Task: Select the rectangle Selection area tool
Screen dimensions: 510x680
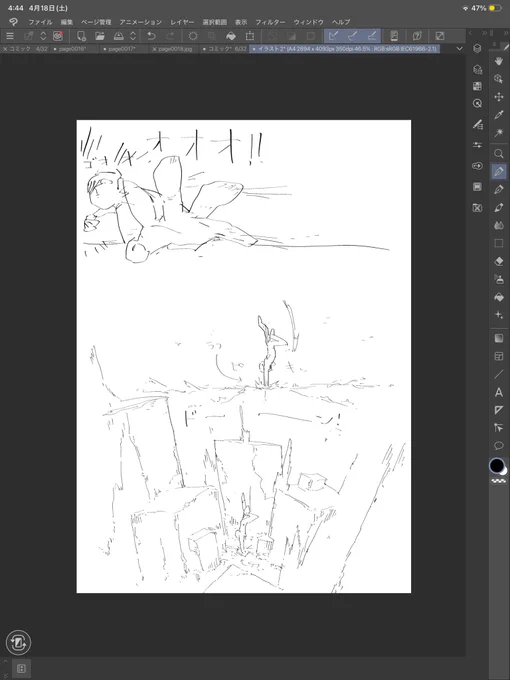Action: coord(499,243)
